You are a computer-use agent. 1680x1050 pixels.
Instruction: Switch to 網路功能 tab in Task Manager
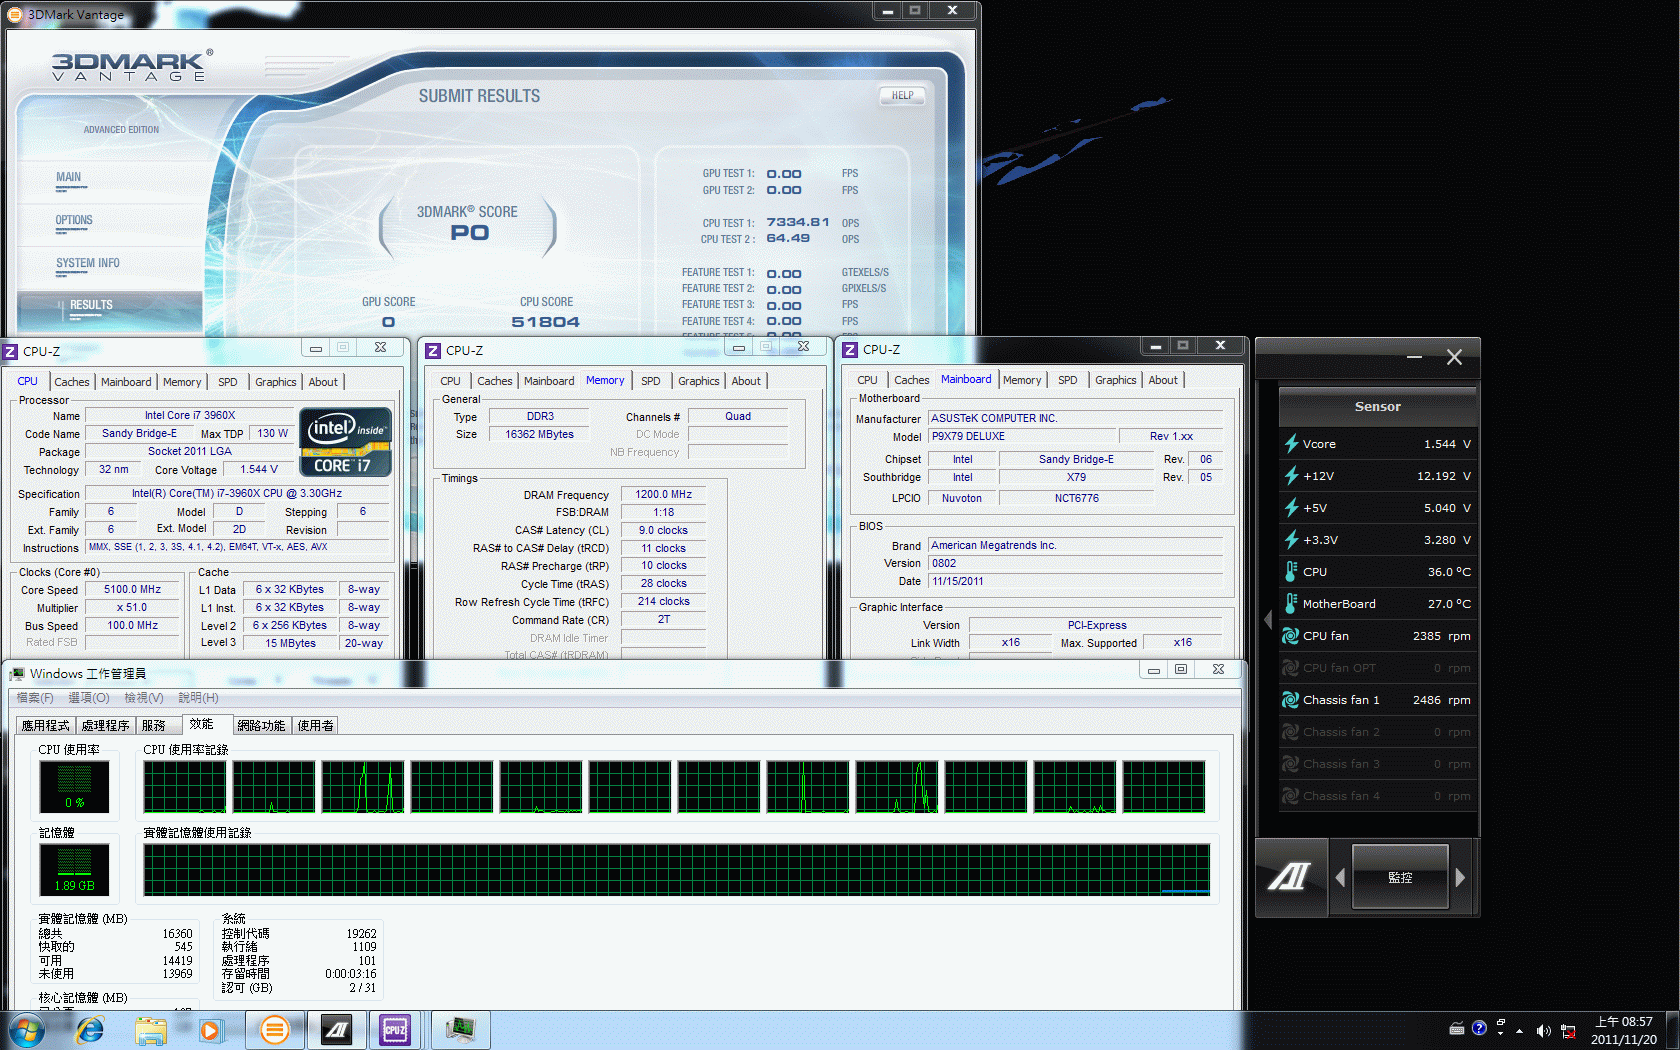[261, 726]
